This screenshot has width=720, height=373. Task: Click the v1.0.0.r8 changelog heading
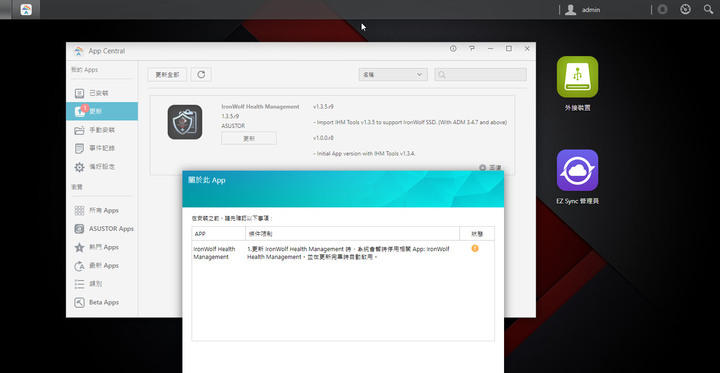(323, 138)
